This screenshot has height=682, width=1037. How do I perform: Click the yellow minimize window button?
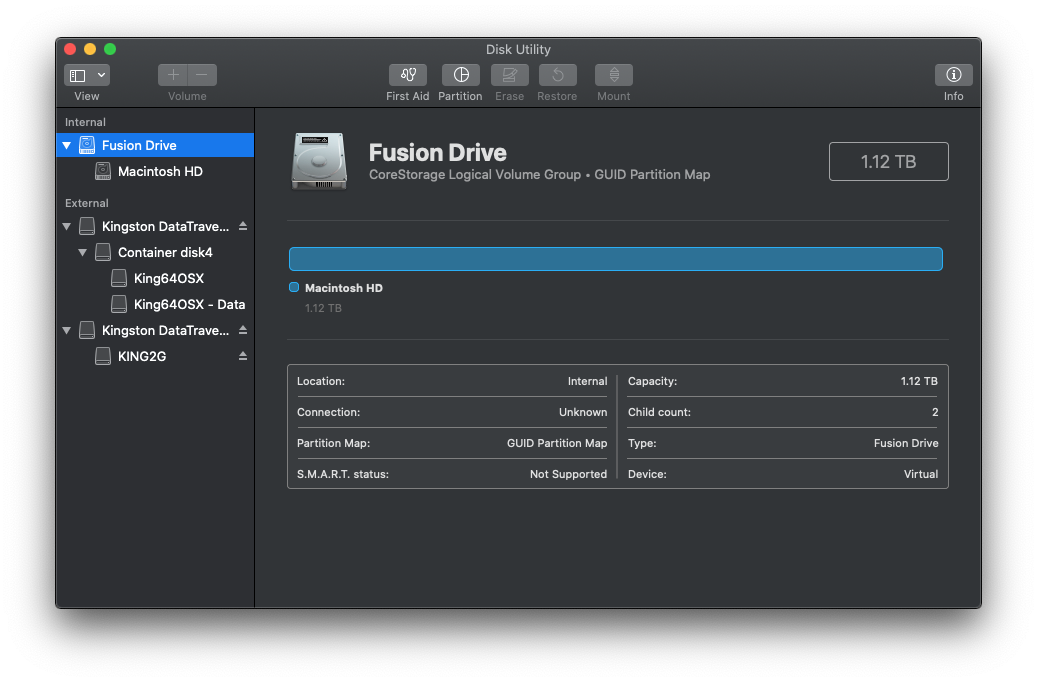pyautogui.click(x=90, y=49)
